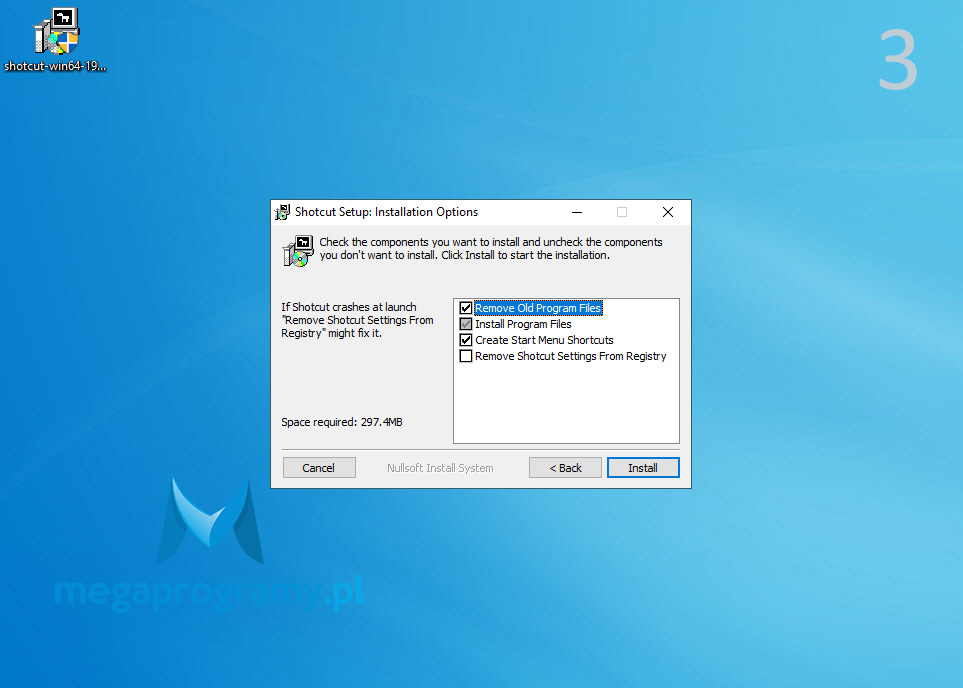Viewport: 963px width, 688px height.
Task: Minimize the Shotcut Setup window
Action: tap(577, 212)
